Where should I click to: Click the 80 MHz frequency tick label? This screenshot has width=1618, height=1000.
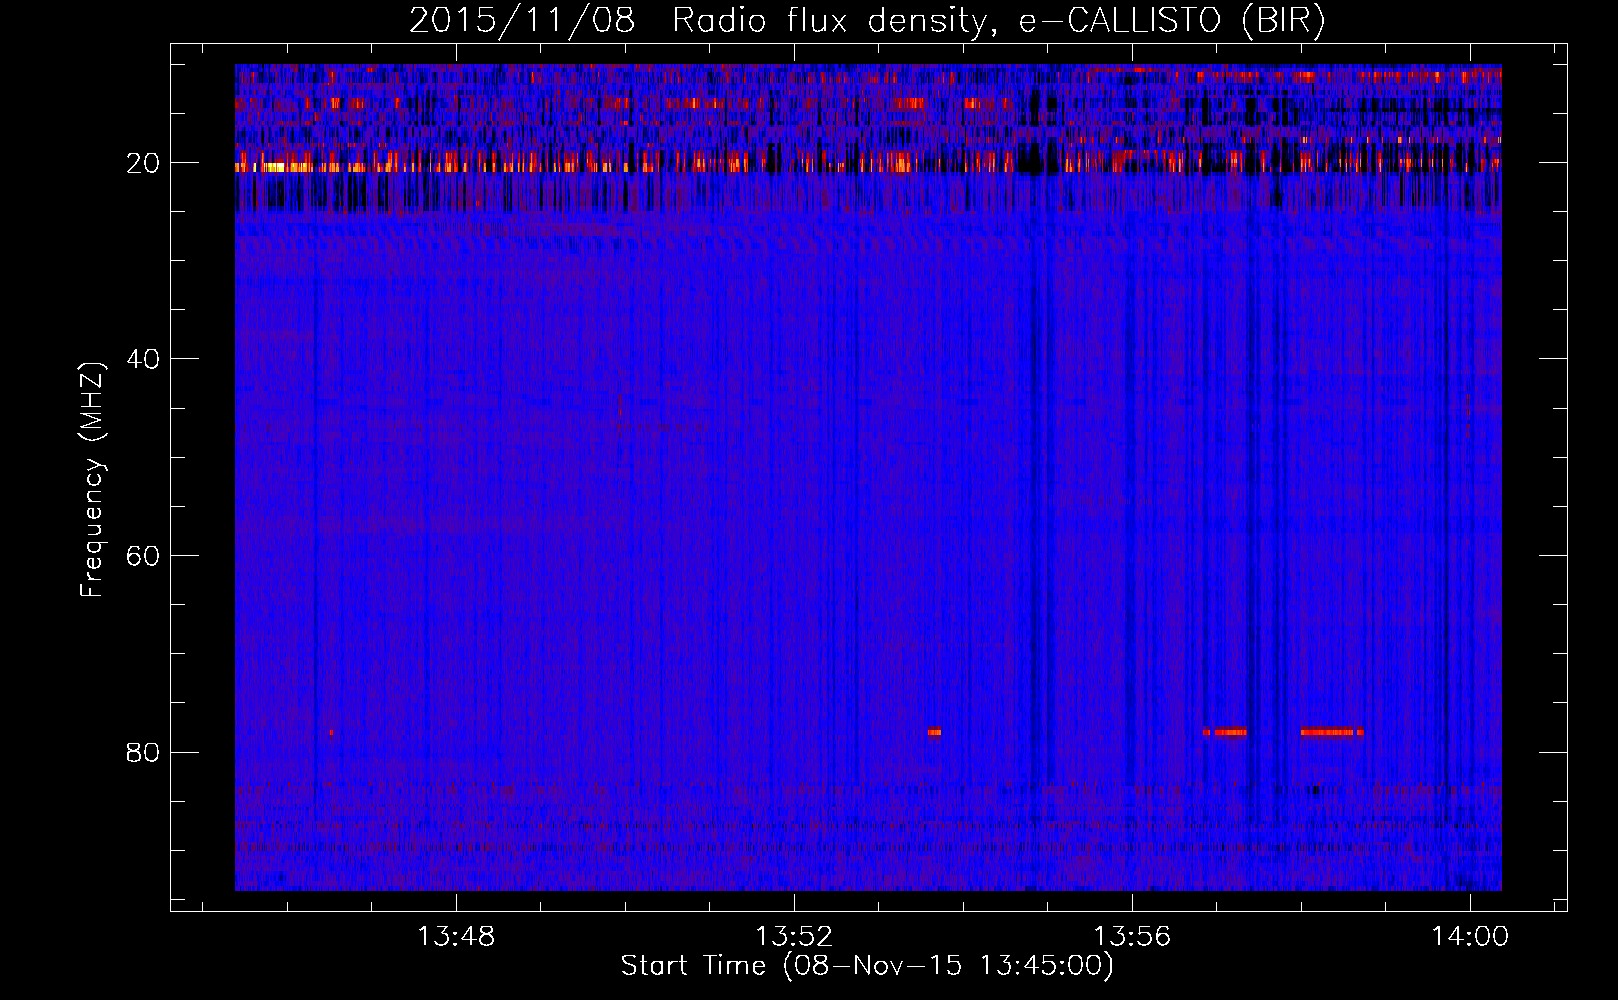tap(144, 752)
